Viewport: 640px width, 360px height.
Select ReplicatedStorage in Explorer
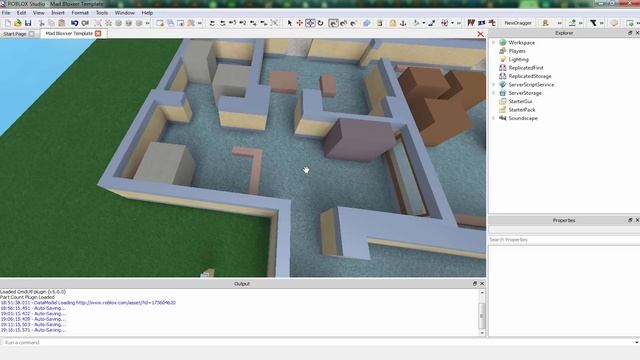[530, 76]
